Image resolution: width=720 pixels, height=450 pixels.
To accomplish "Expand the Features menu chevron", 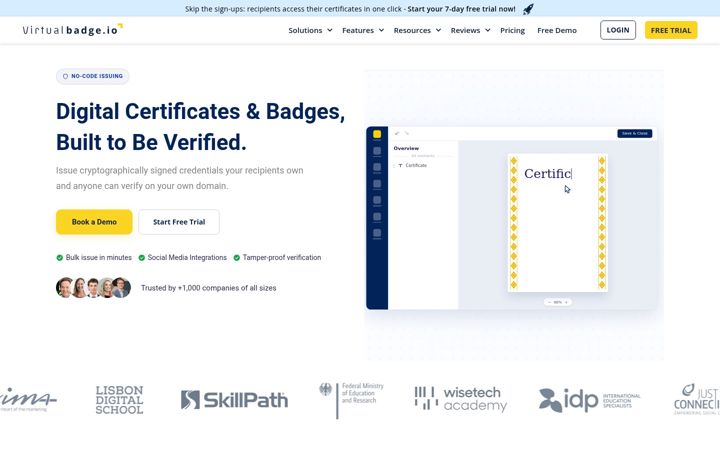I will click(381, 30).
